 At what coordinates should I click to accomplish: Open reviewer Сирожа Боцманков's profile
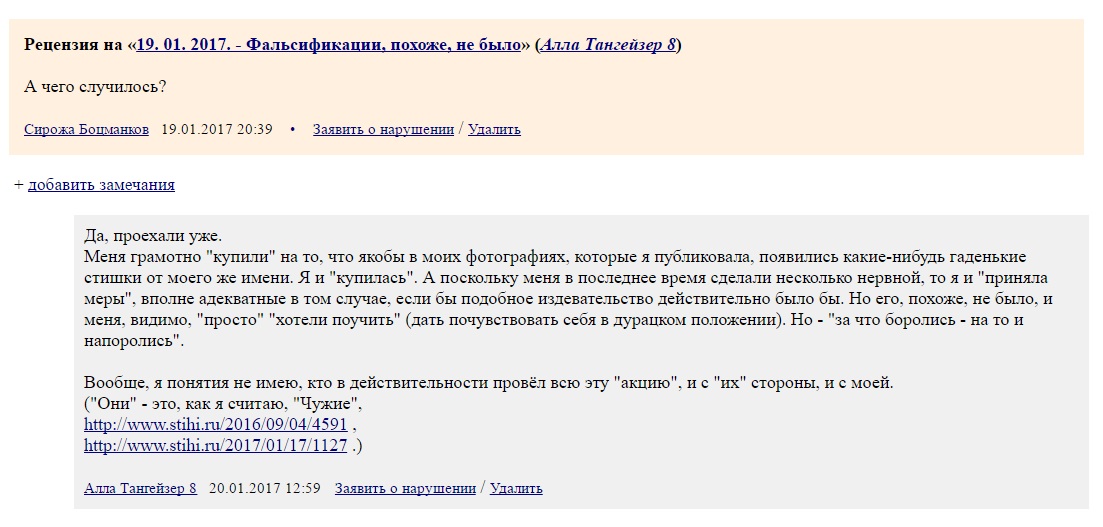[86, 130]
